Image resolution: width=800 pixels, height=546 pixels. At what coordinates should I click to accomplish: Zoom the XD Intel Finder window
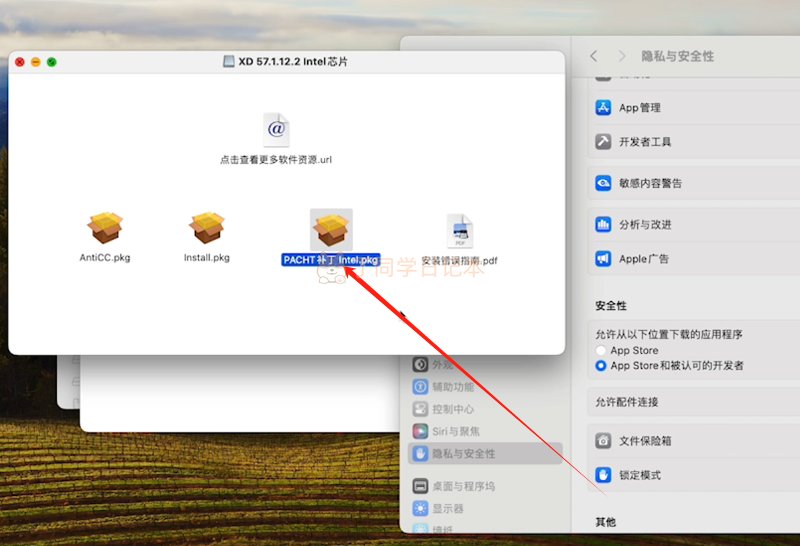(52, 62)
